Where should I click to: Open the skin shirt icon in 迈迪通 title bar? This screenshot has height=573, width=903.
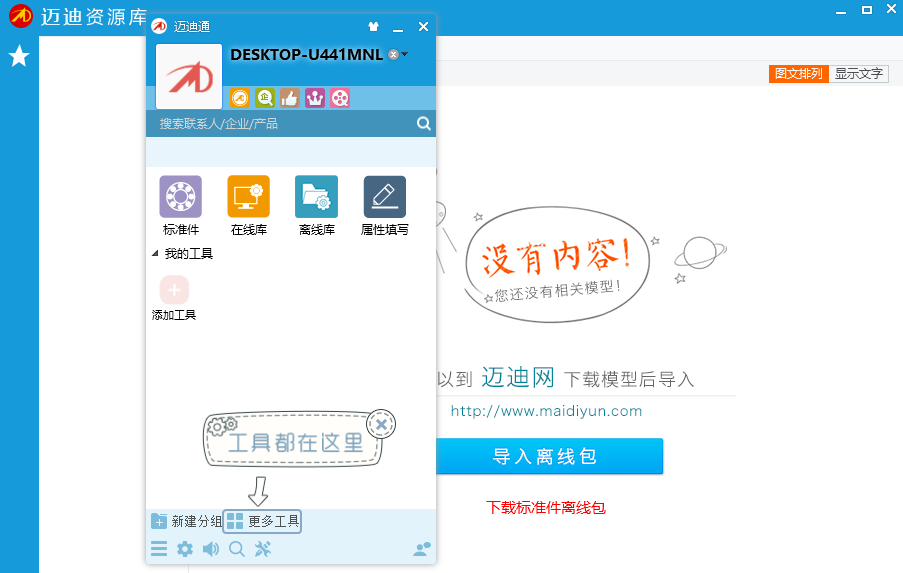(373, 26)
